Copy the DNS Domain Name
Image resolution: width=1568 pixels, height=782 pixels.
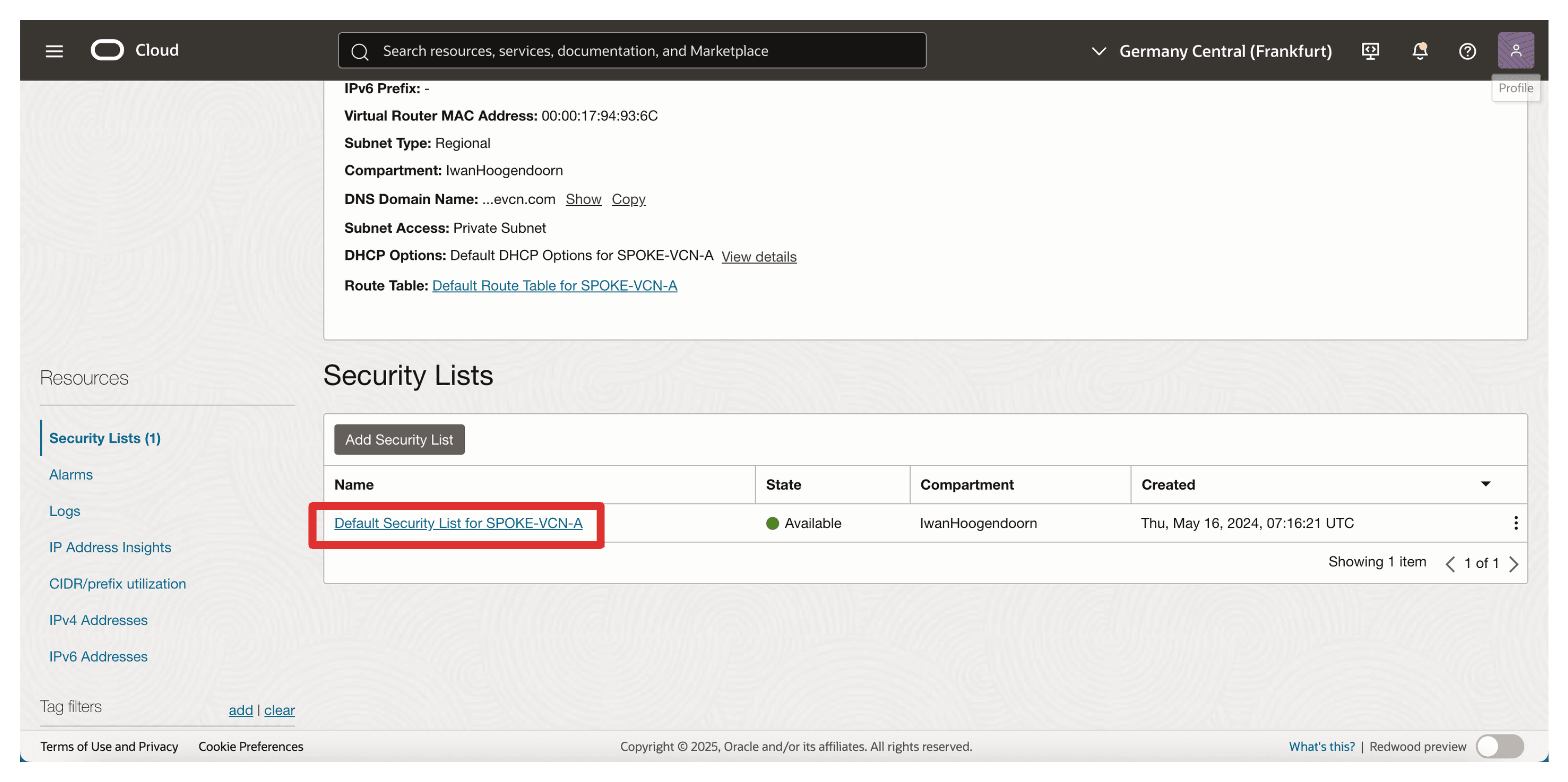click(x=629, y=199)
